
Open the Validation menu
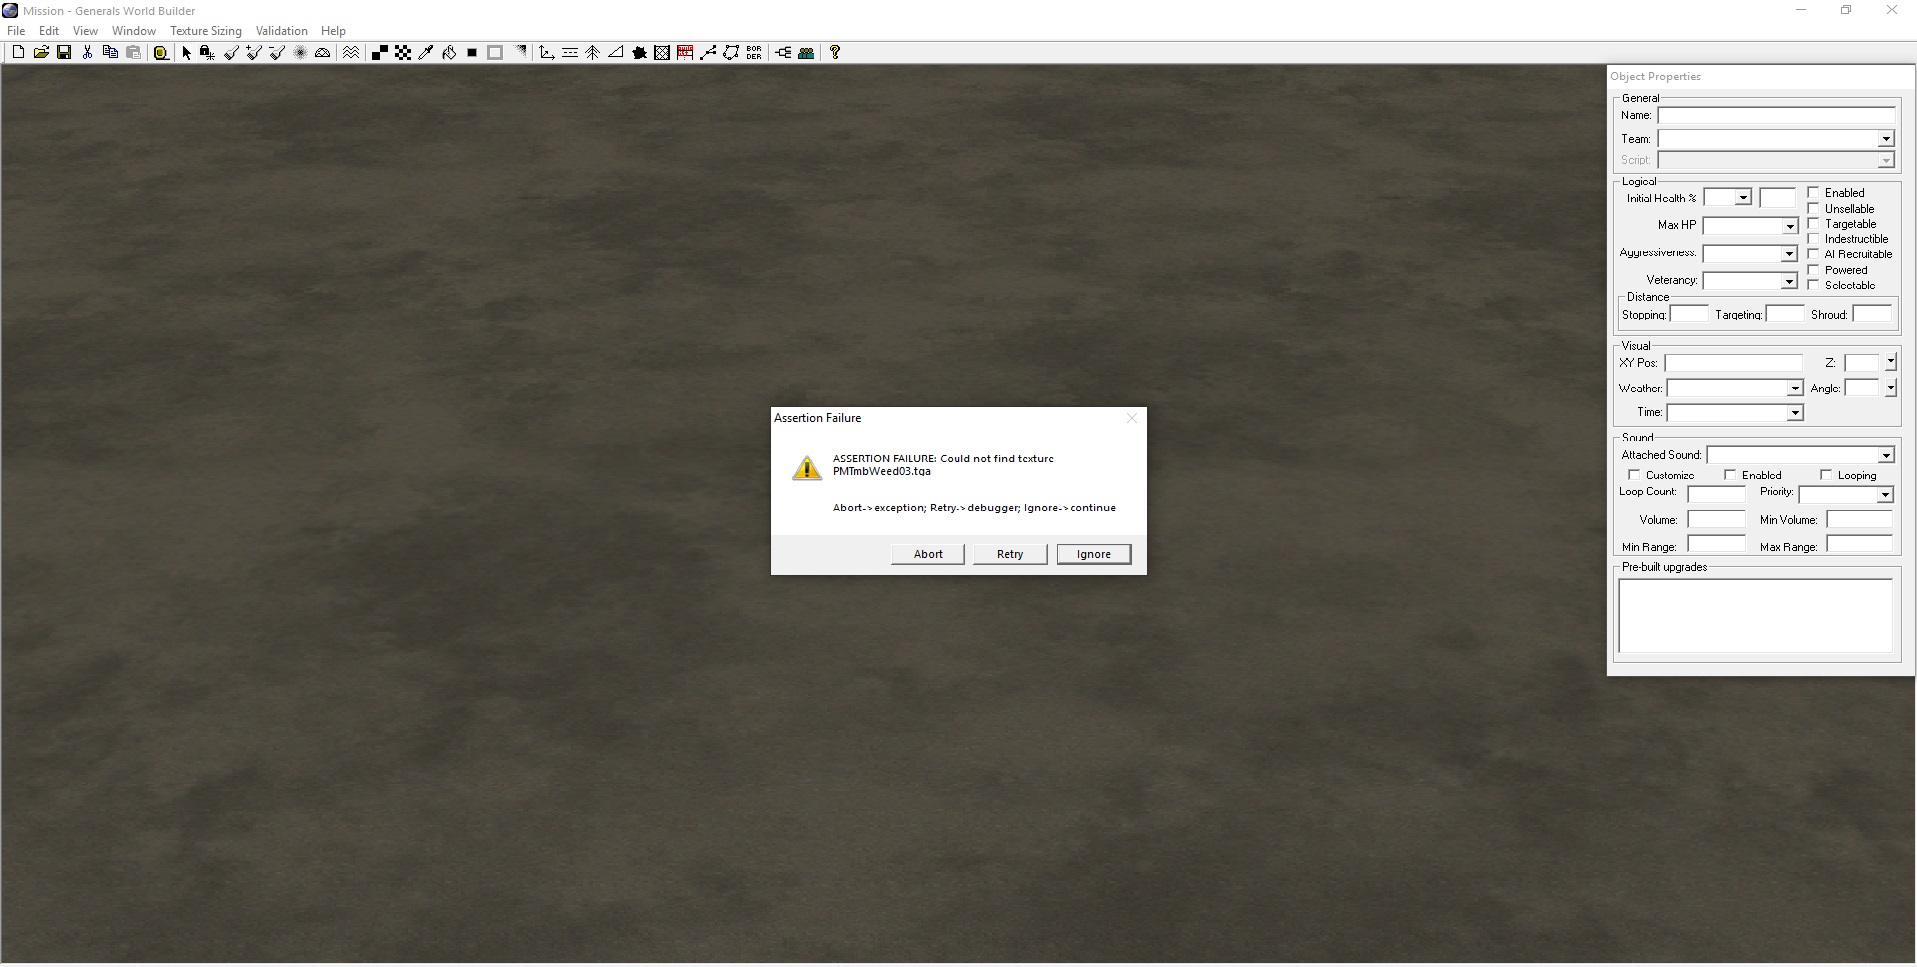point(281,31)
